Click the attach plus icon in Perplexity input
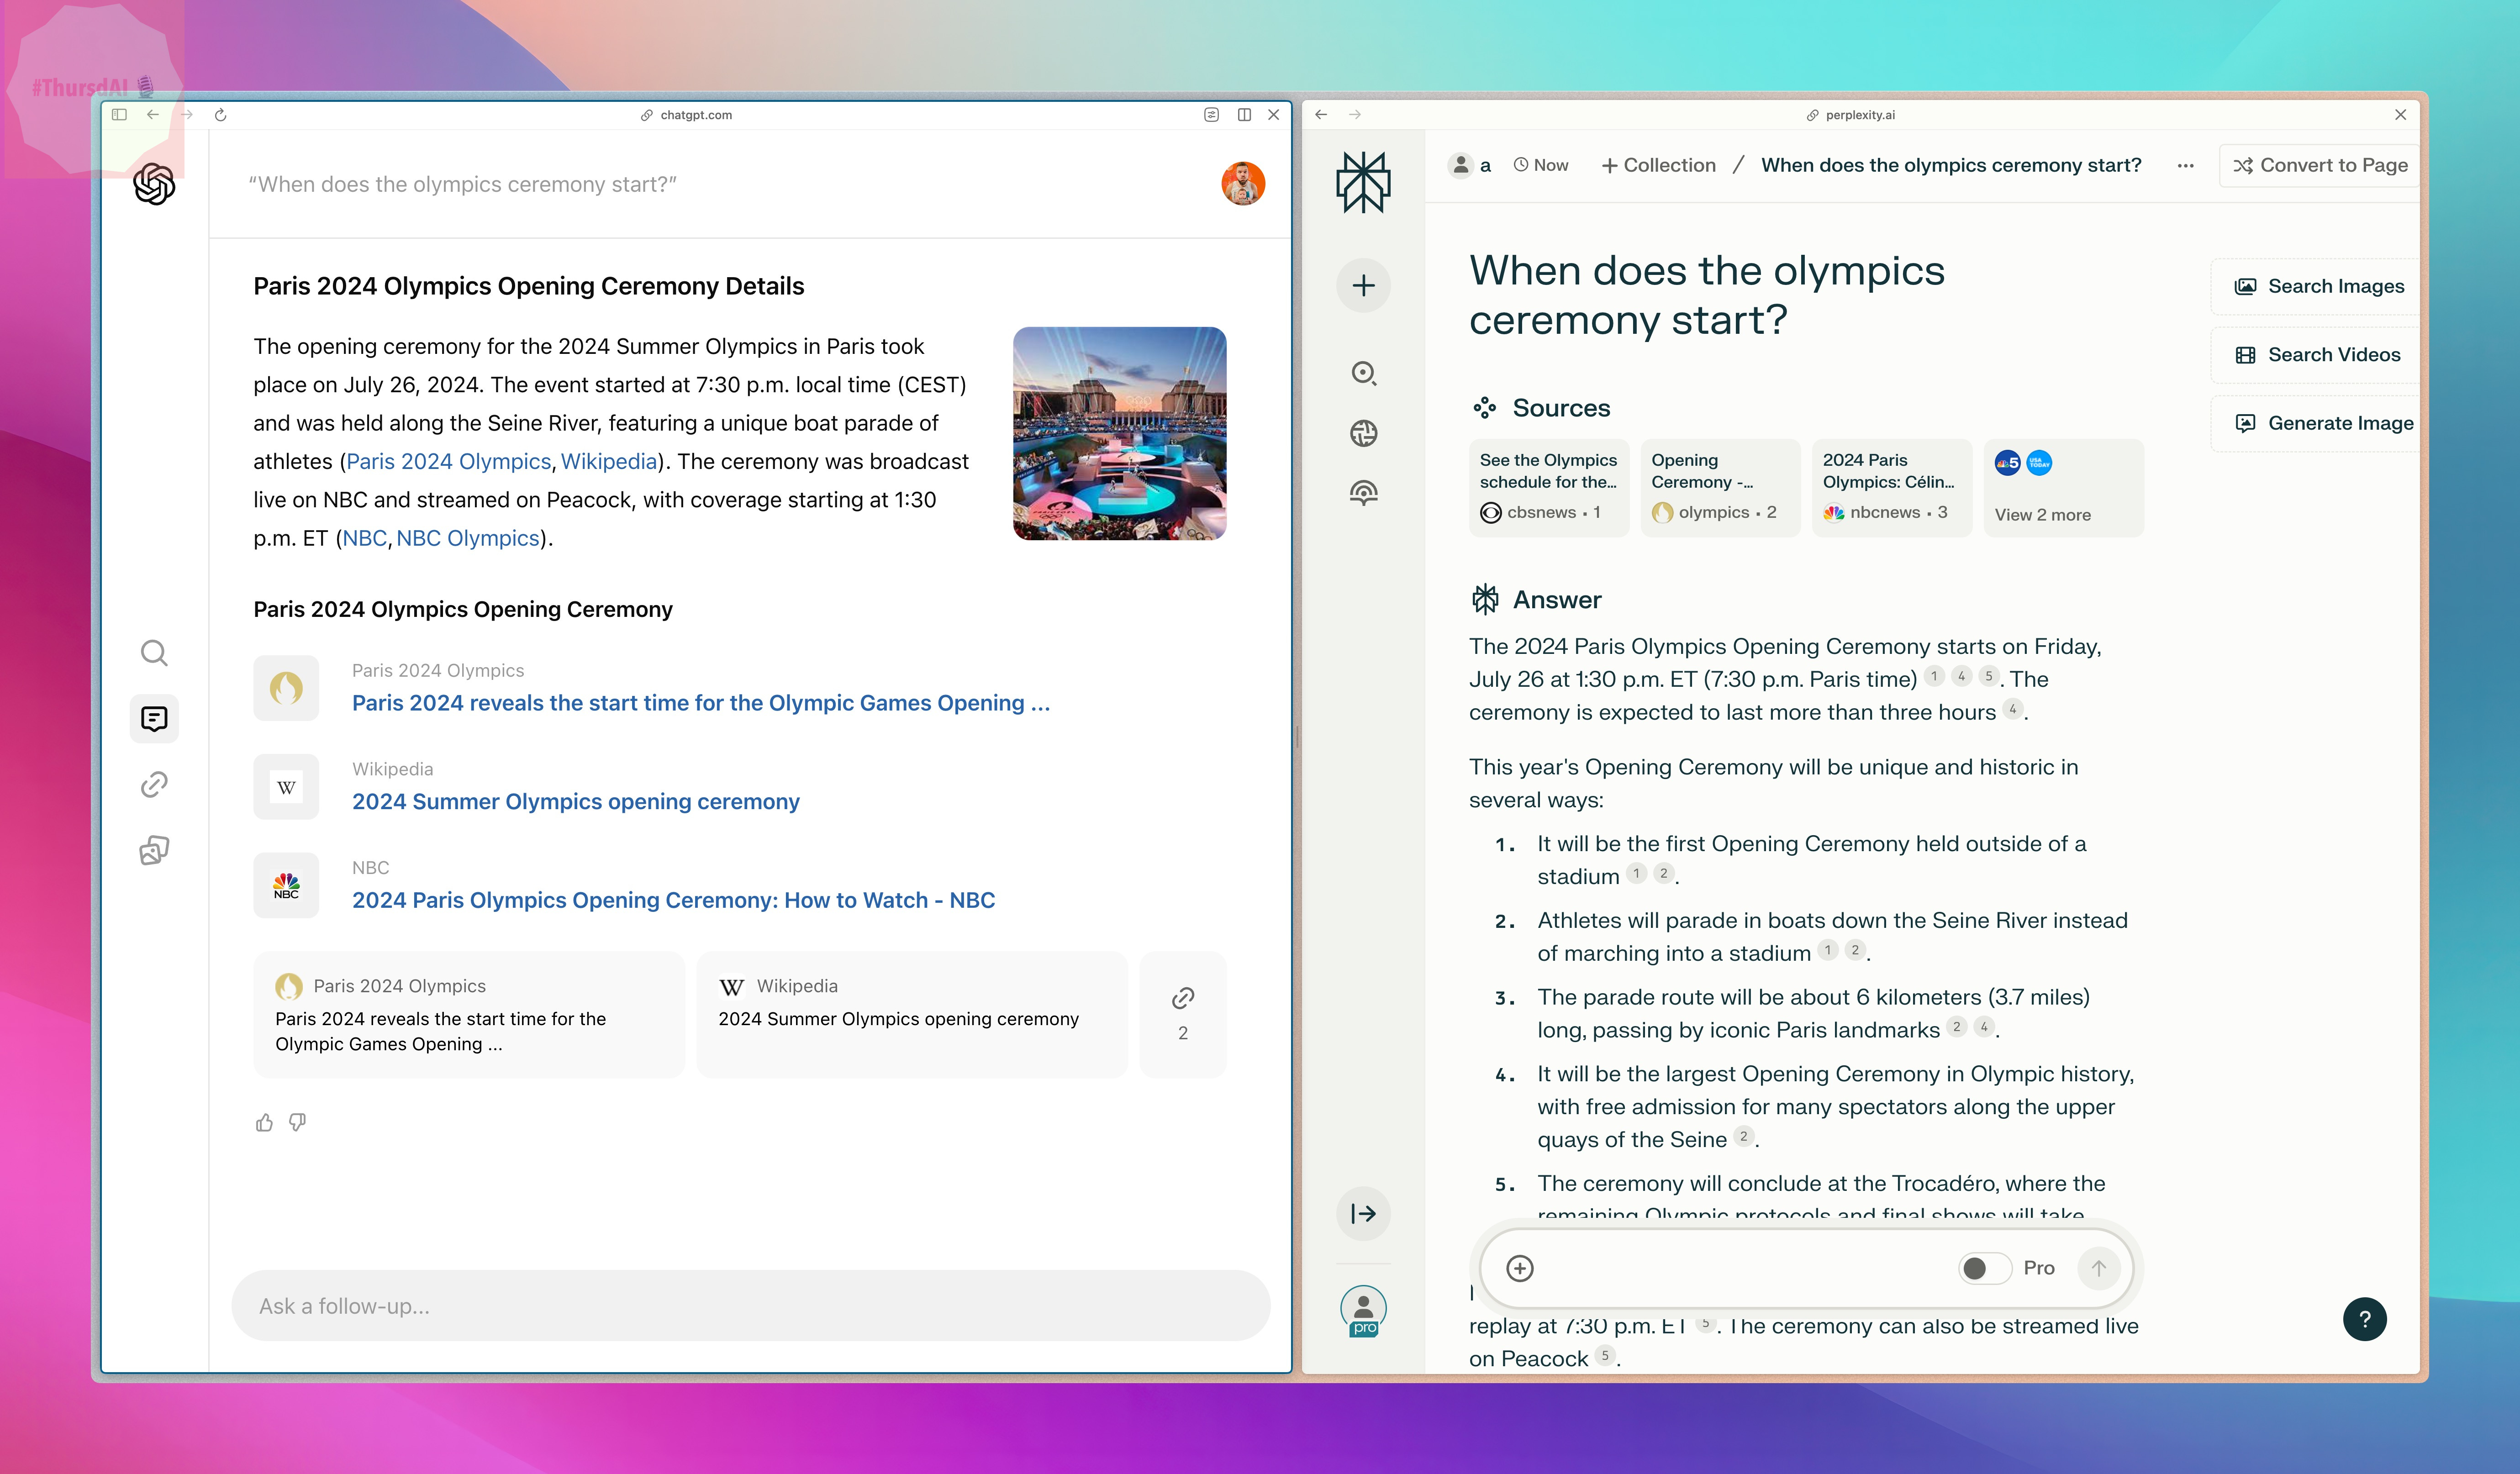Image resolution: width=2520 pixels, height=1474 pixels. pyautogui.click(x=1520, y=1268)
